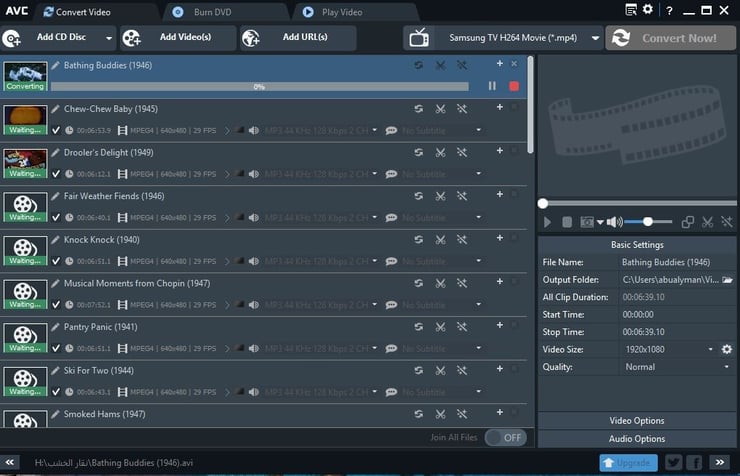Expand the Add CD Disc dropdown arrow
The image size is (740, 476).
(x=109, y=38)
